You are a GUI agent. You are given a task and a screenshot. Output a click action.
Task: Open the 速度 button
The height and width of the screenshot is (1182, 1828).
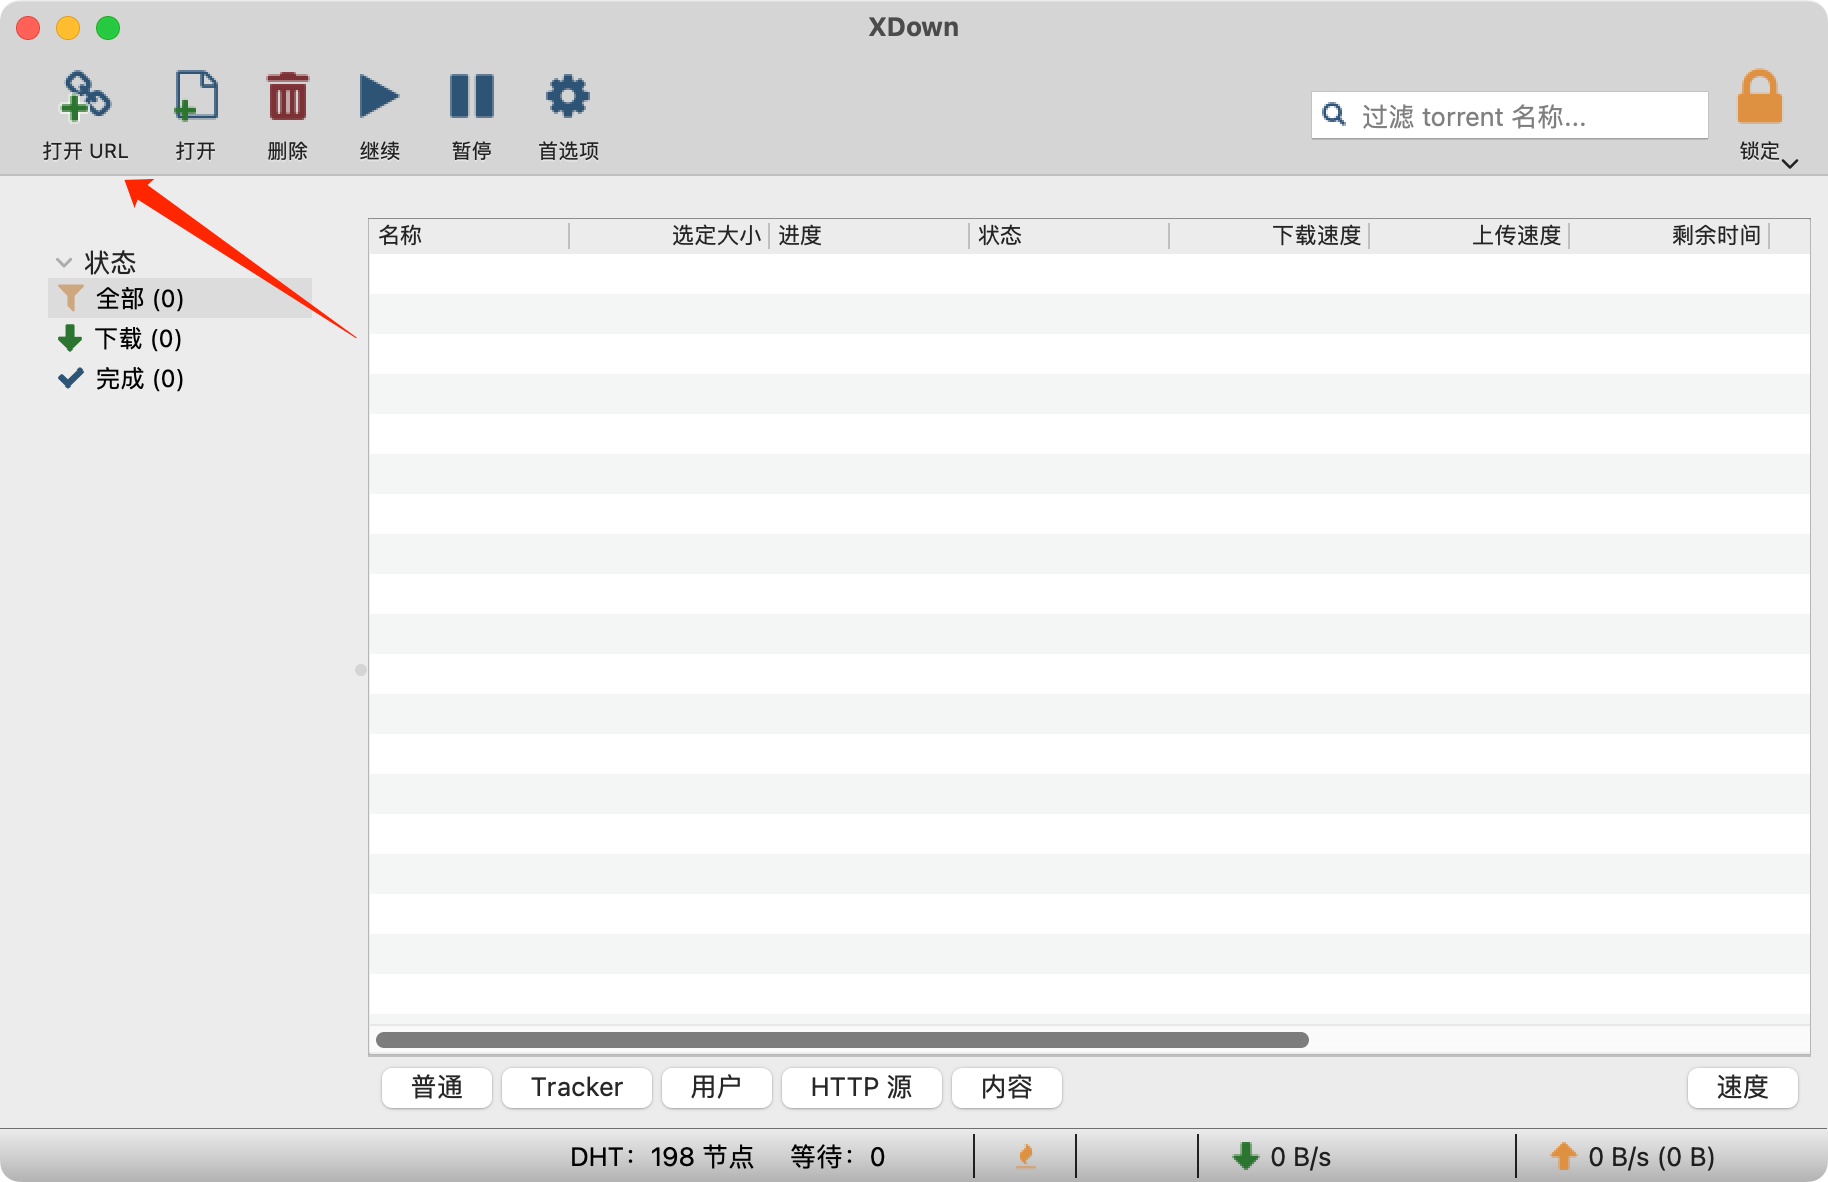[1743, 1087]
